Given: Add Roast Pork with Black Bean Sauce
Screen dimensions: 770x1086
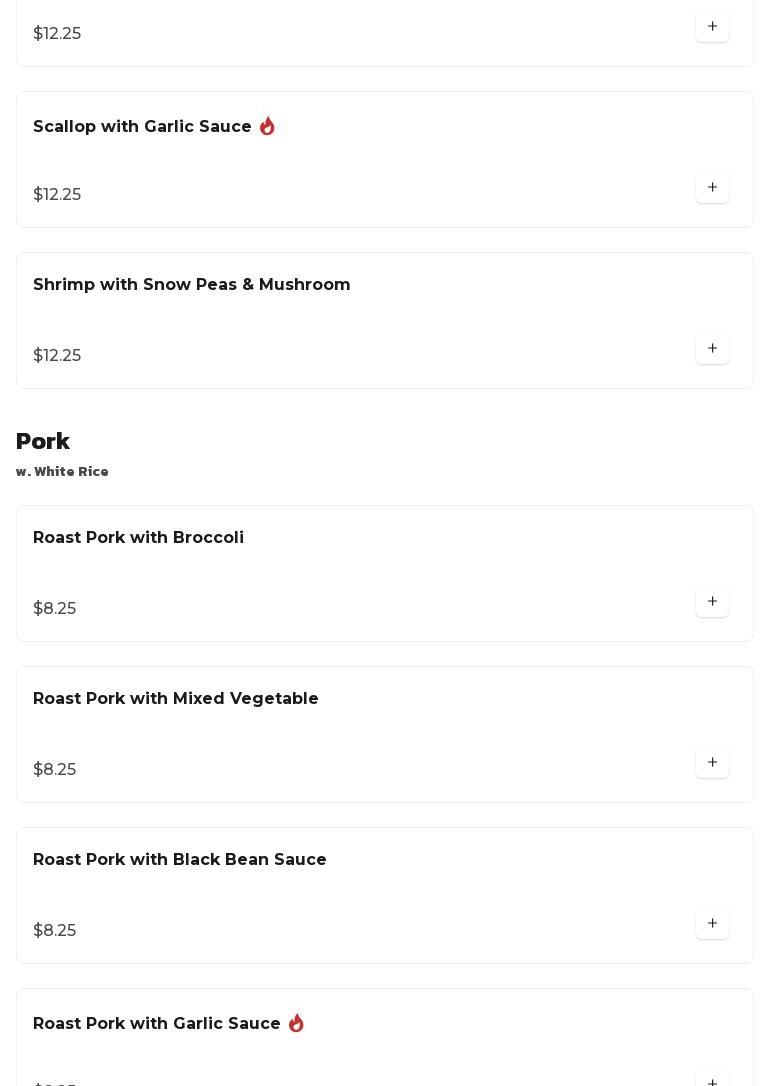Looking at the screenshot, I should (712, 924).
